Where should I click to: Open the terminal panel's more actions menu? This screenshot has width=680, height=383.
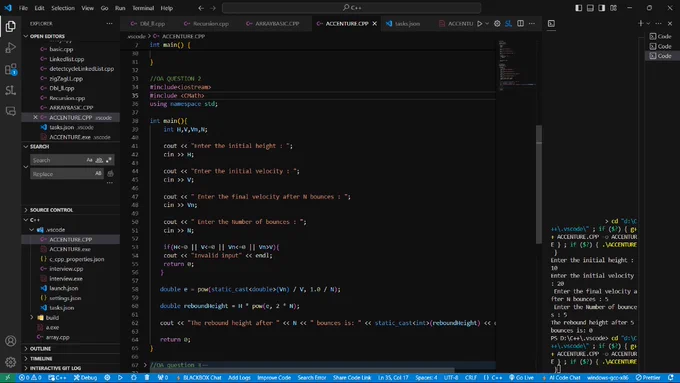[x=658, y=23]
